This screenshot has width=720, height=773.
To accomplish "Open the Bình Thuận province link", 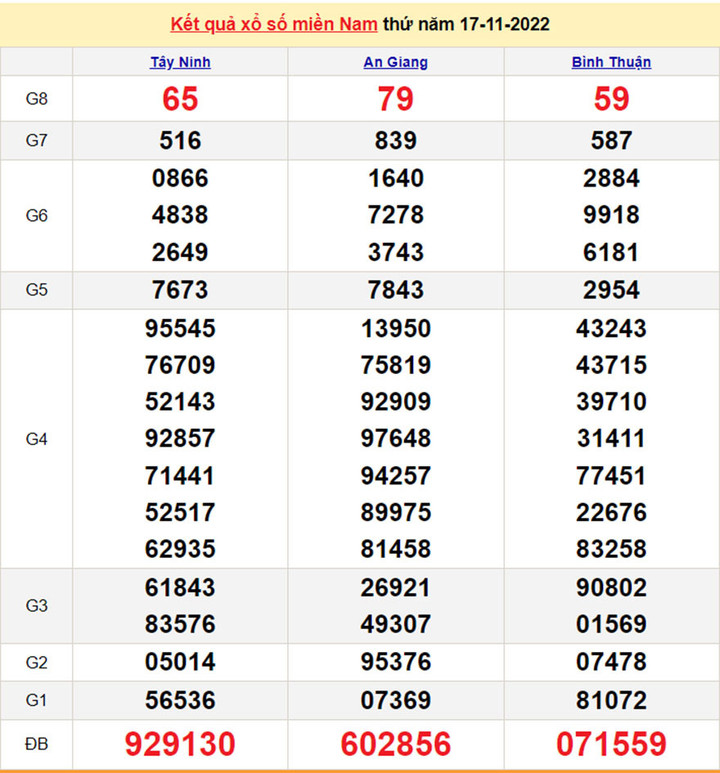I will [x=611, y=62].
